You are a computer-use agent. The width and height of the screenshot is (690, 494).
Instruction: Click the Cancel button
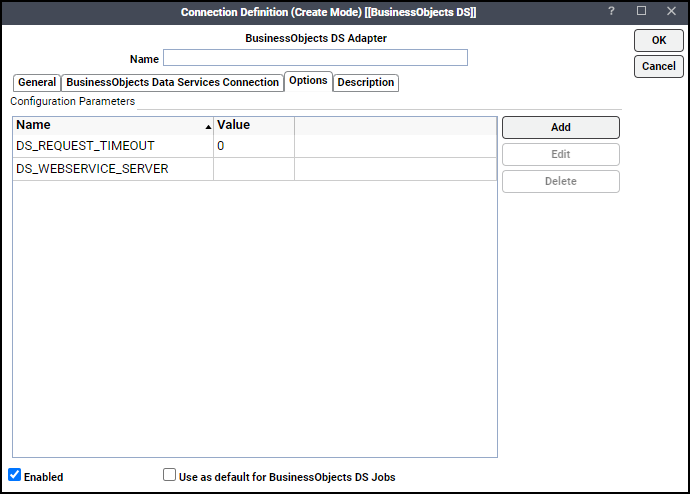(659, 66)
